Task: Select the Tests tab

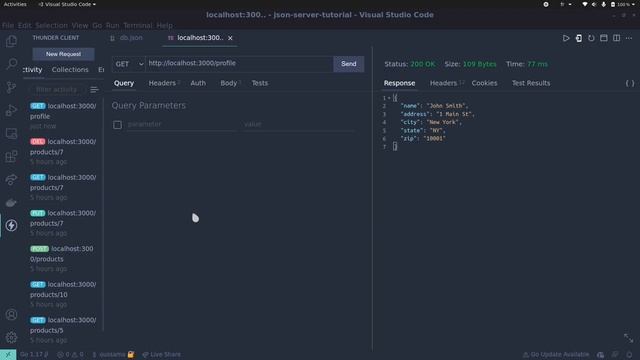Action: point(260,83)
